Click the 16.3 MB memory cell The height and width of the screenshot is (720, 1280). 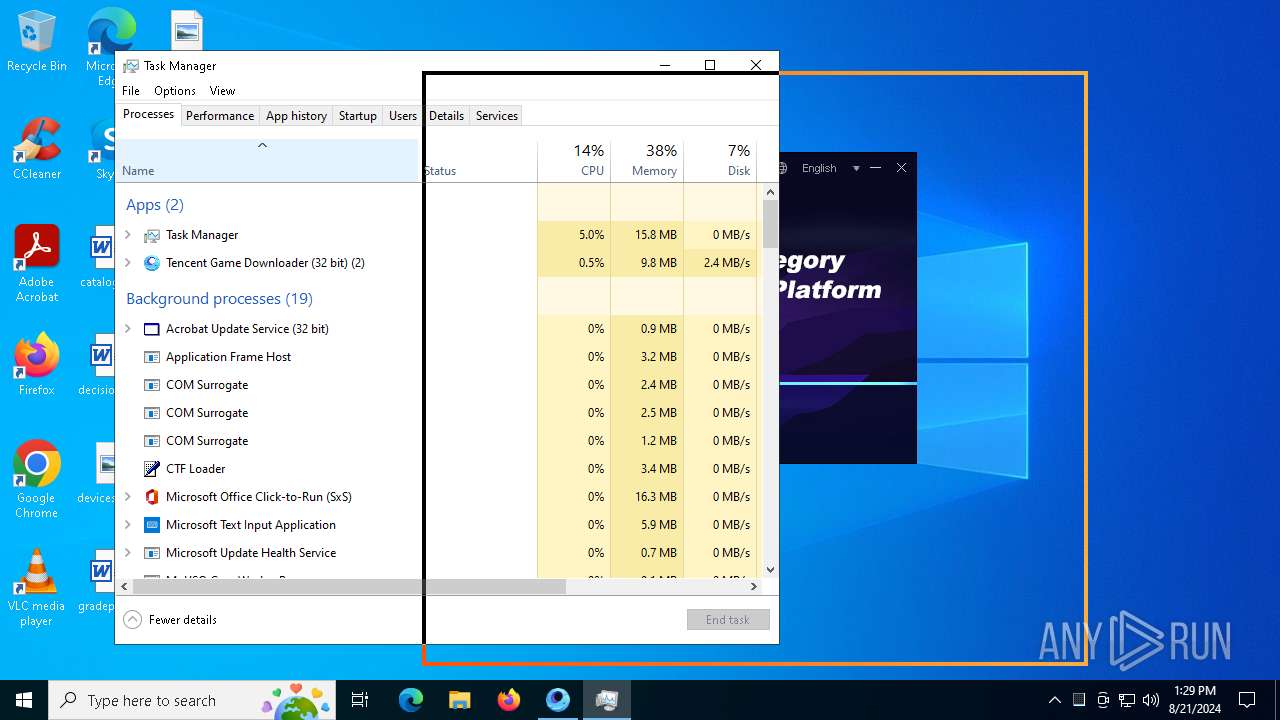[x=647, y=497]
